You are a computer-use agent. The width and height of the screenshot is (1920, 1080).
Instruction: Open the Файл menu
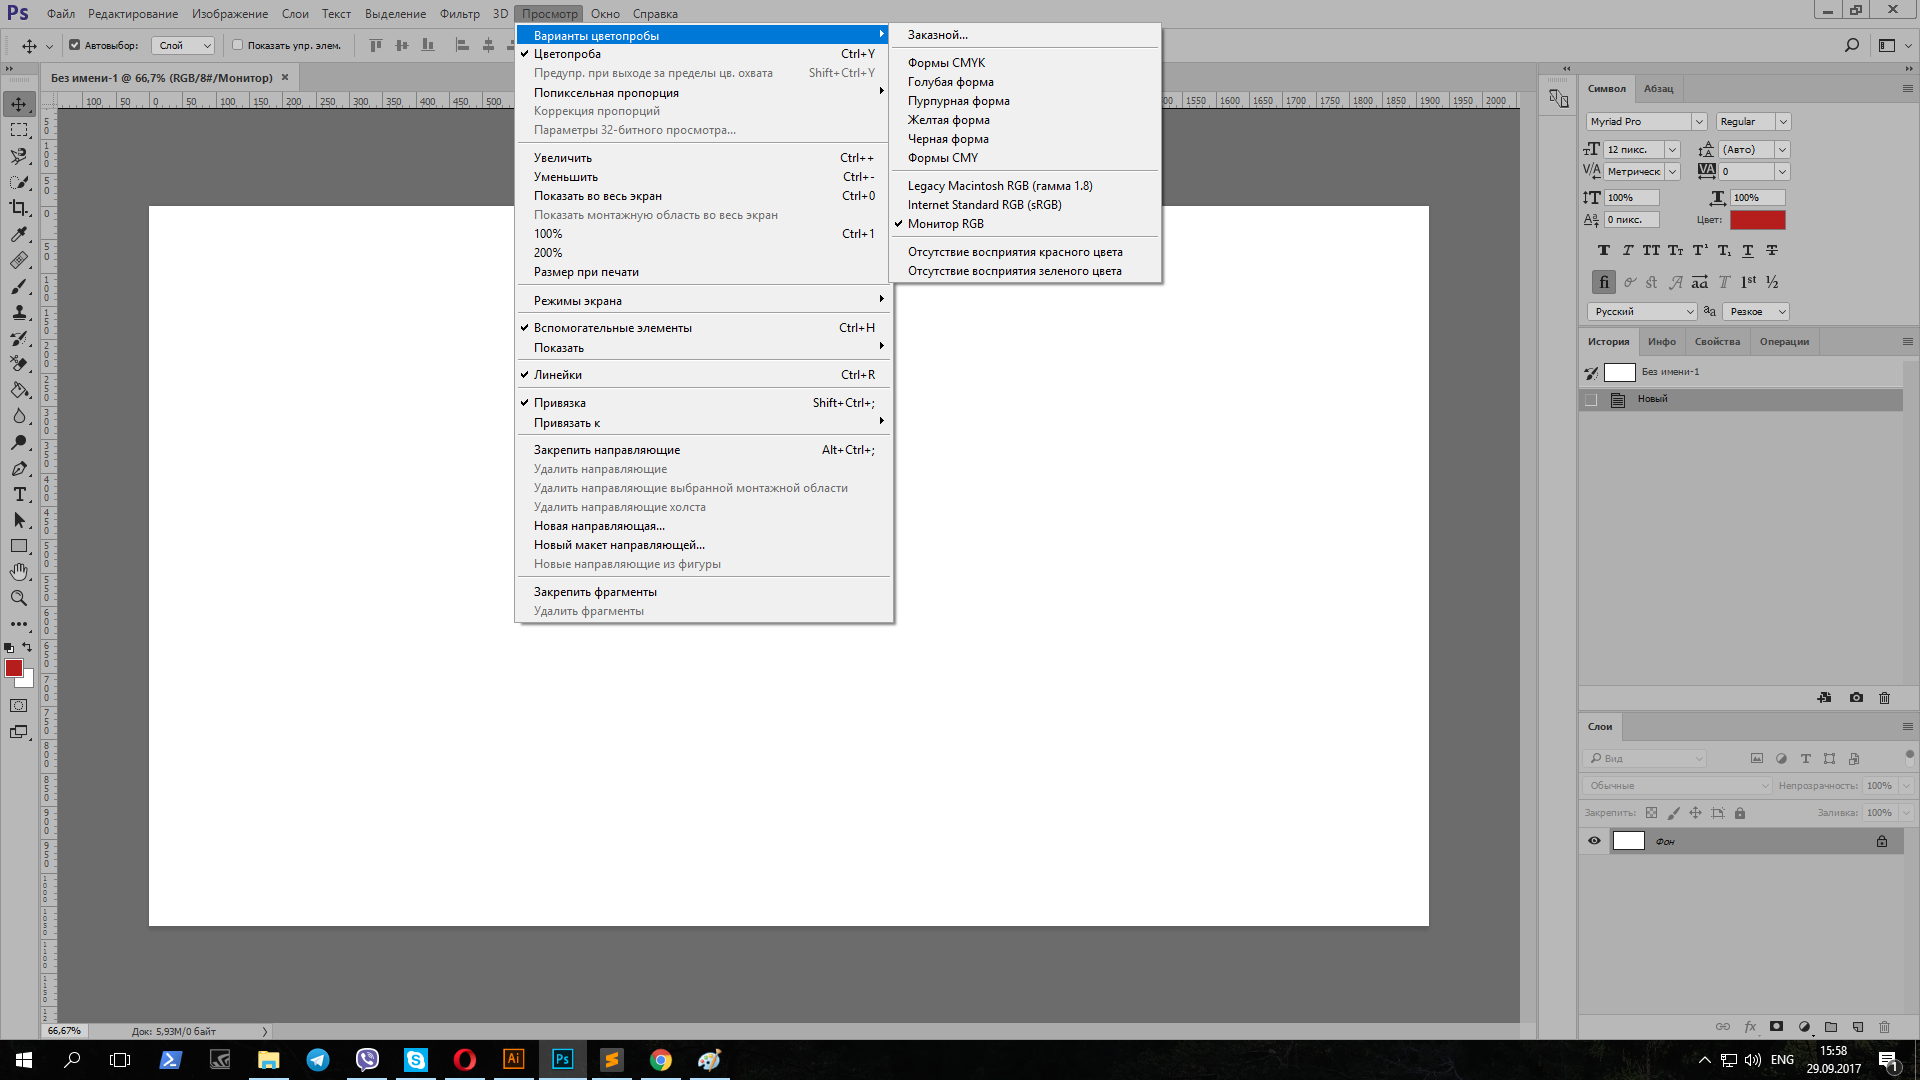tap(61, 14)
